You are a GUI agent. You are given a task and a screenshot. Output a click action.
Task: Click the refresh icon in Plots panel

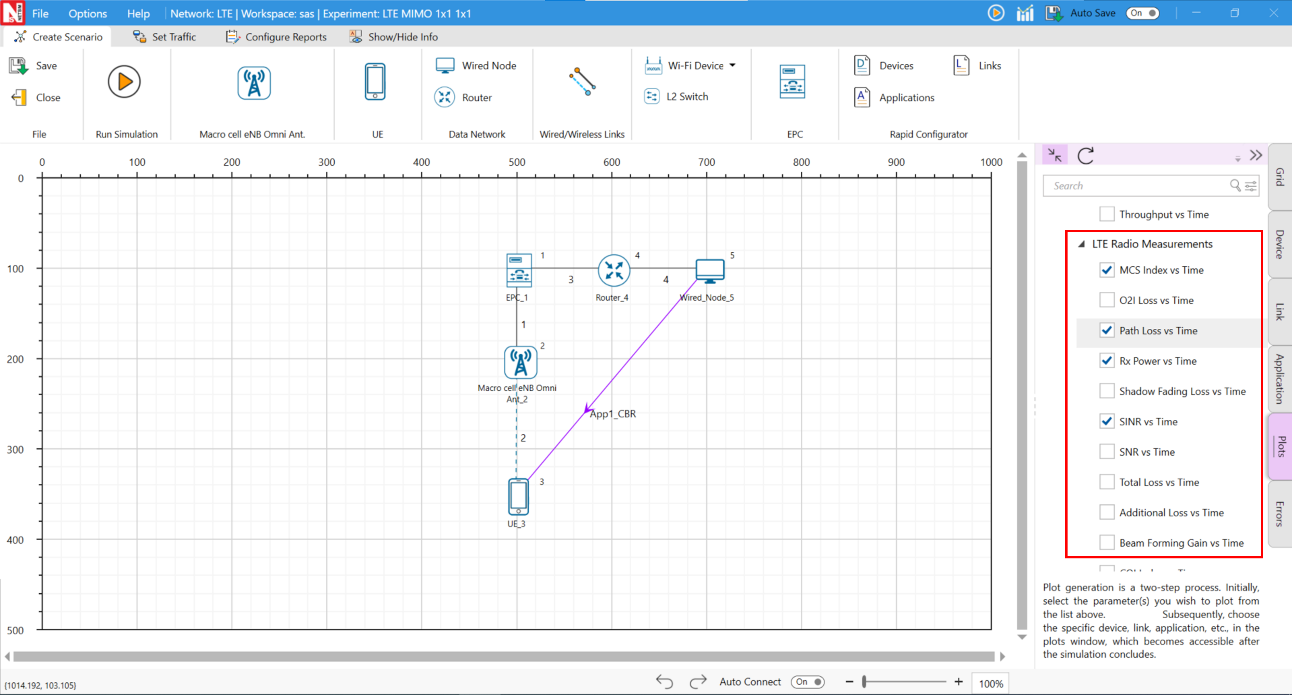click(x=1086, y=155)
